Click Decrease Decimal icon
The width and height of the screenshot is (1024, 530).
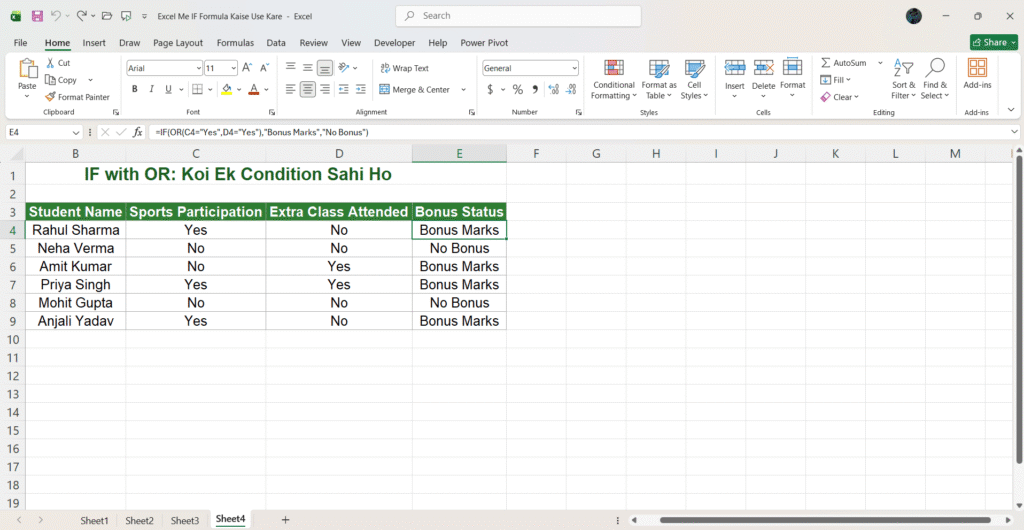571,89
